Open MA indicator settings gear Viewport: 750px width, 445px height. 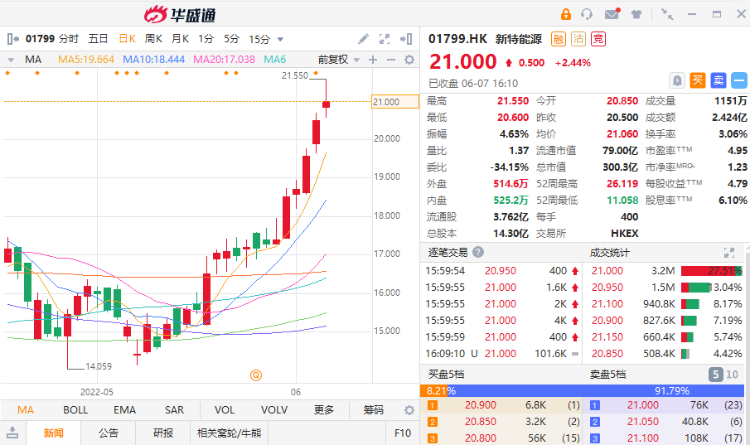pyautogui.click(x=409, y=60)
